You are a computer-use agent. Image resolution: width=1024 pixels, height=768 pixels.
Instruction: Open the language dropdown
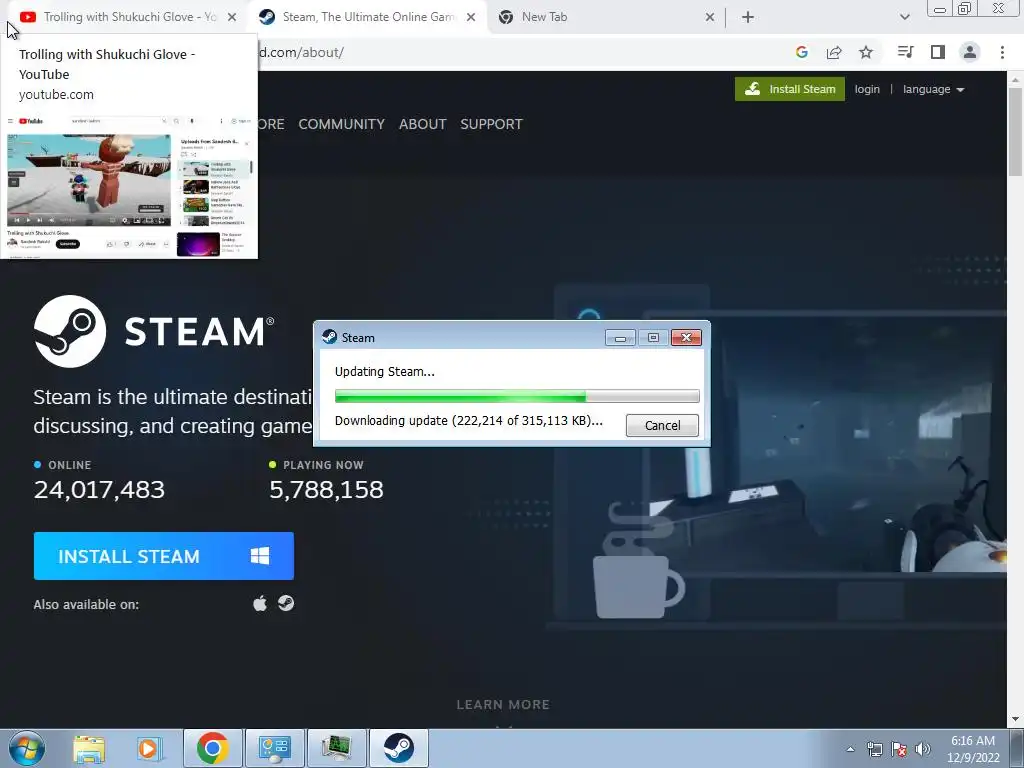(x=933, y=89)
